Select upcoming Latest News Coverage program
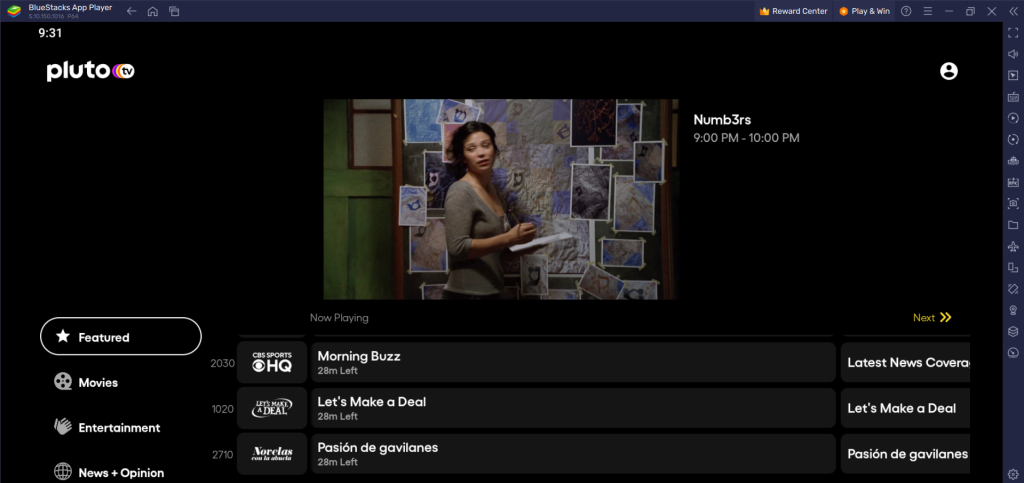The height and width of the screenshot is (483, 1024). click(905, 362)
